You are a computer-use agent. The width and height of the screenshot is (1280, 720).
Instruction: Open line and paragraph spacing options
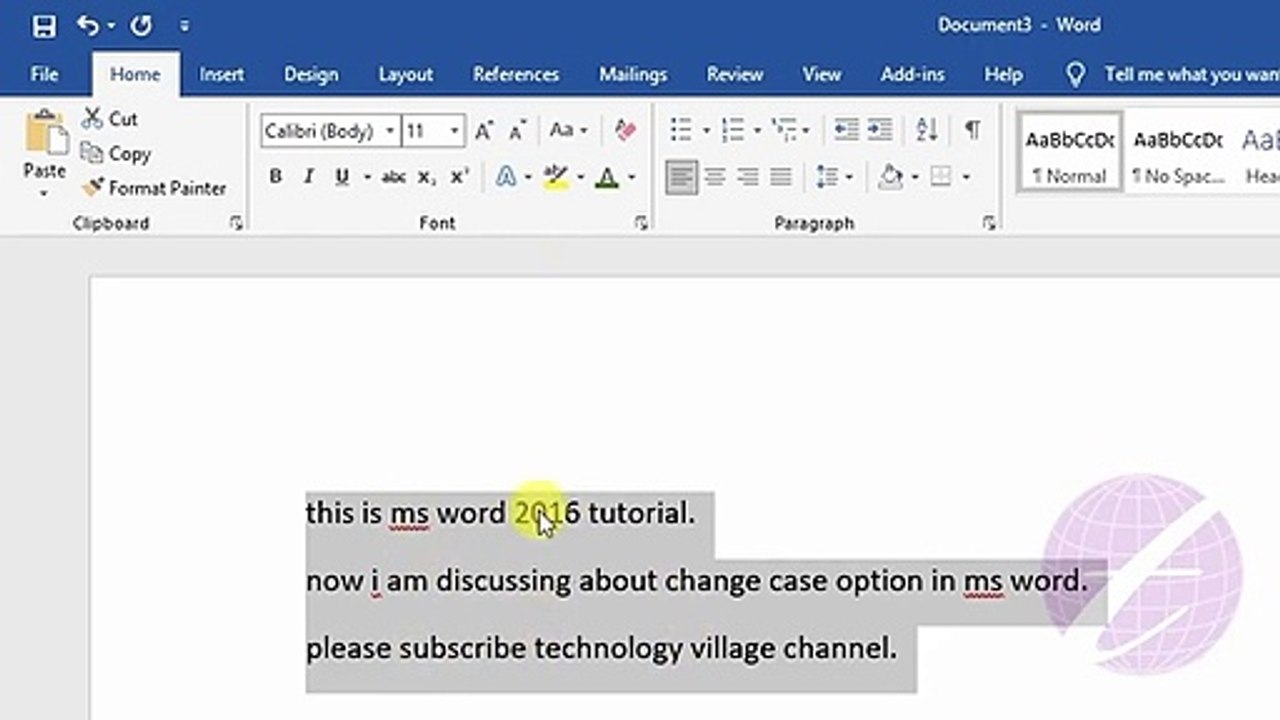tap(827, 177)
